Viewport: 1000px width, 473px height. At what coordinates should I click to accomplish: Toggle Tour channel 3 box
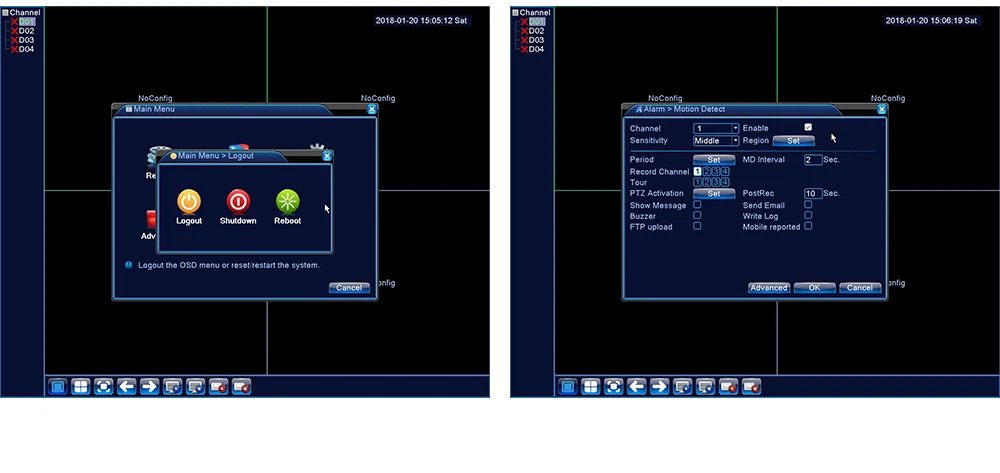pos(716,182)
